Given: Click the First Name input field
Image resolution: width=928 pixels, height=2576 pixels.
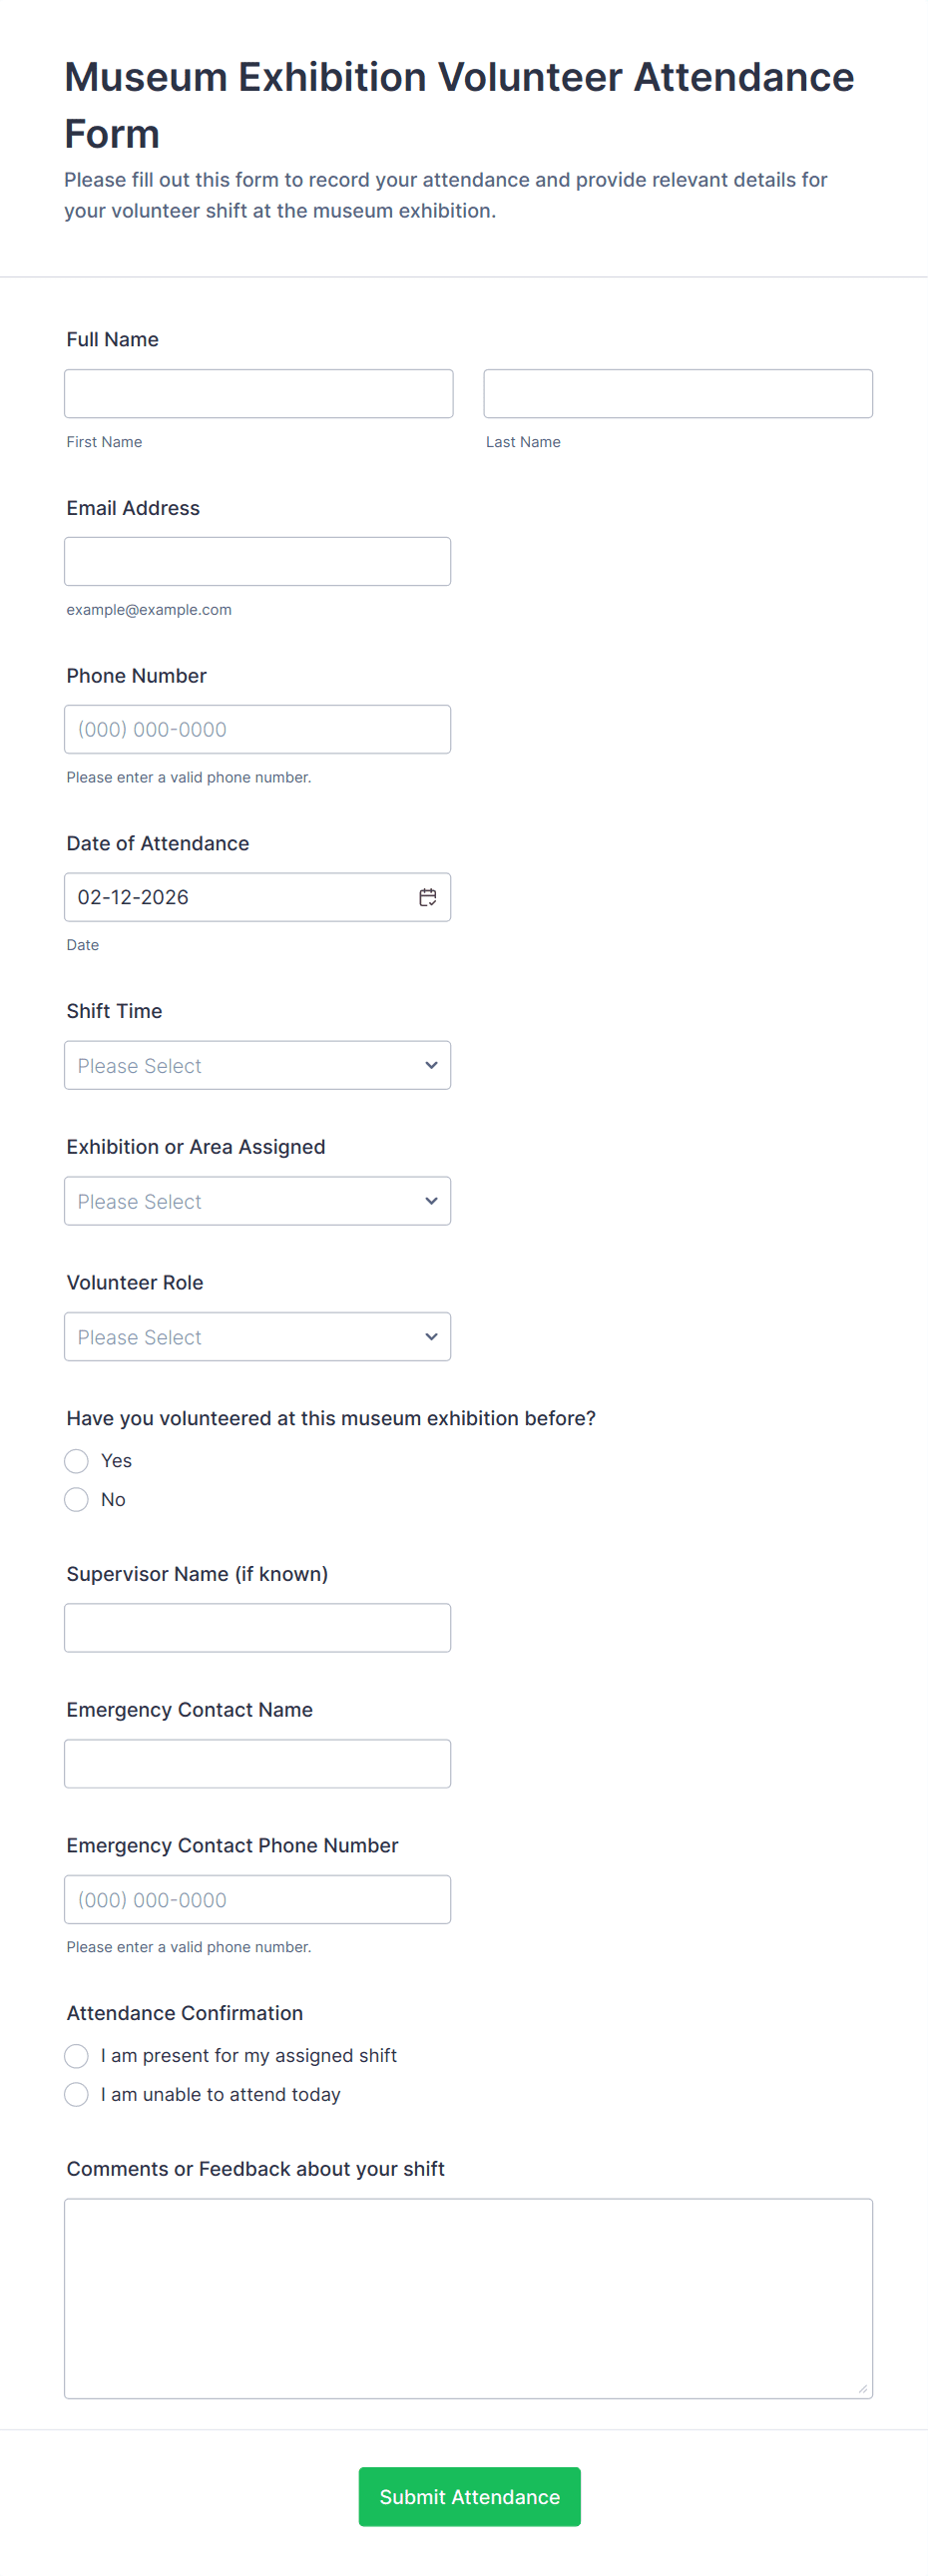Looking at the screenshot, I should click(258, 394).
